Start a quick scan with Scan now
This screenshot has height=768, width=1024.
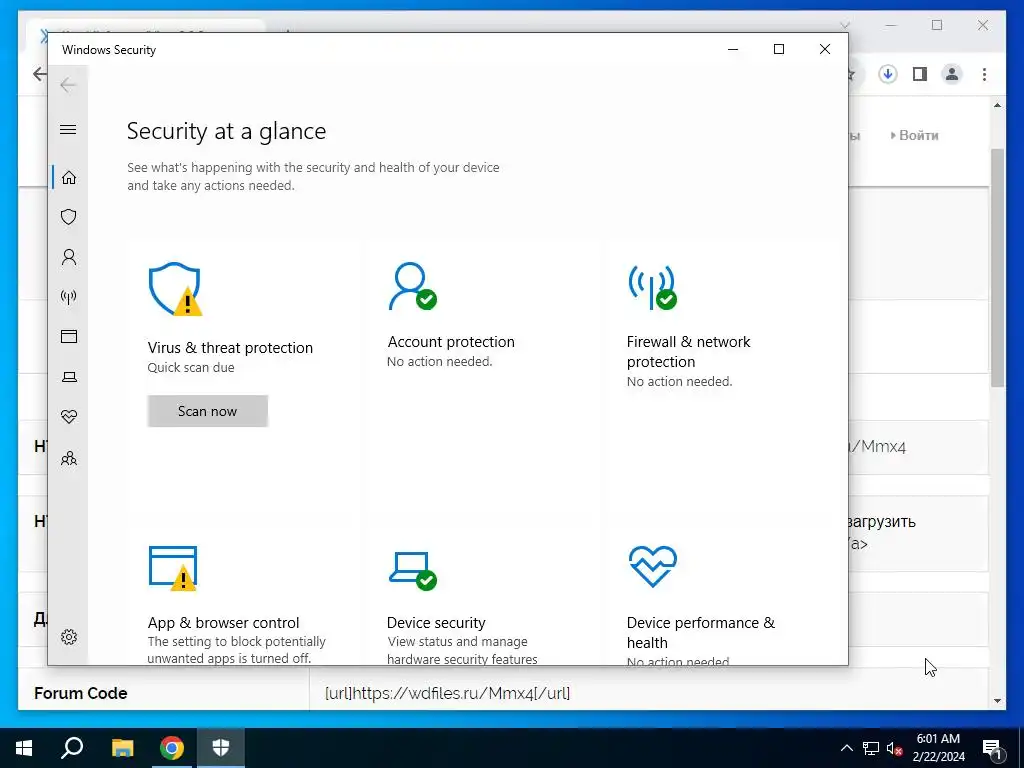208,411
